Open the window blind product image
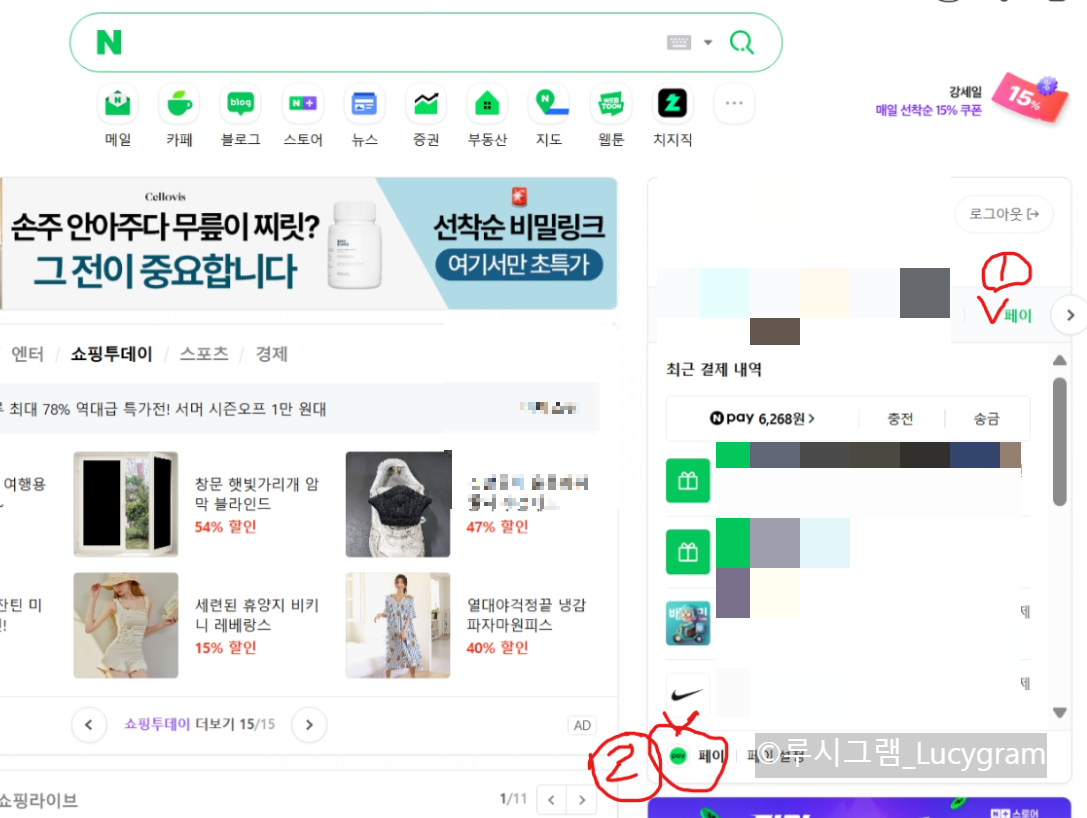 tap(125, 504)
